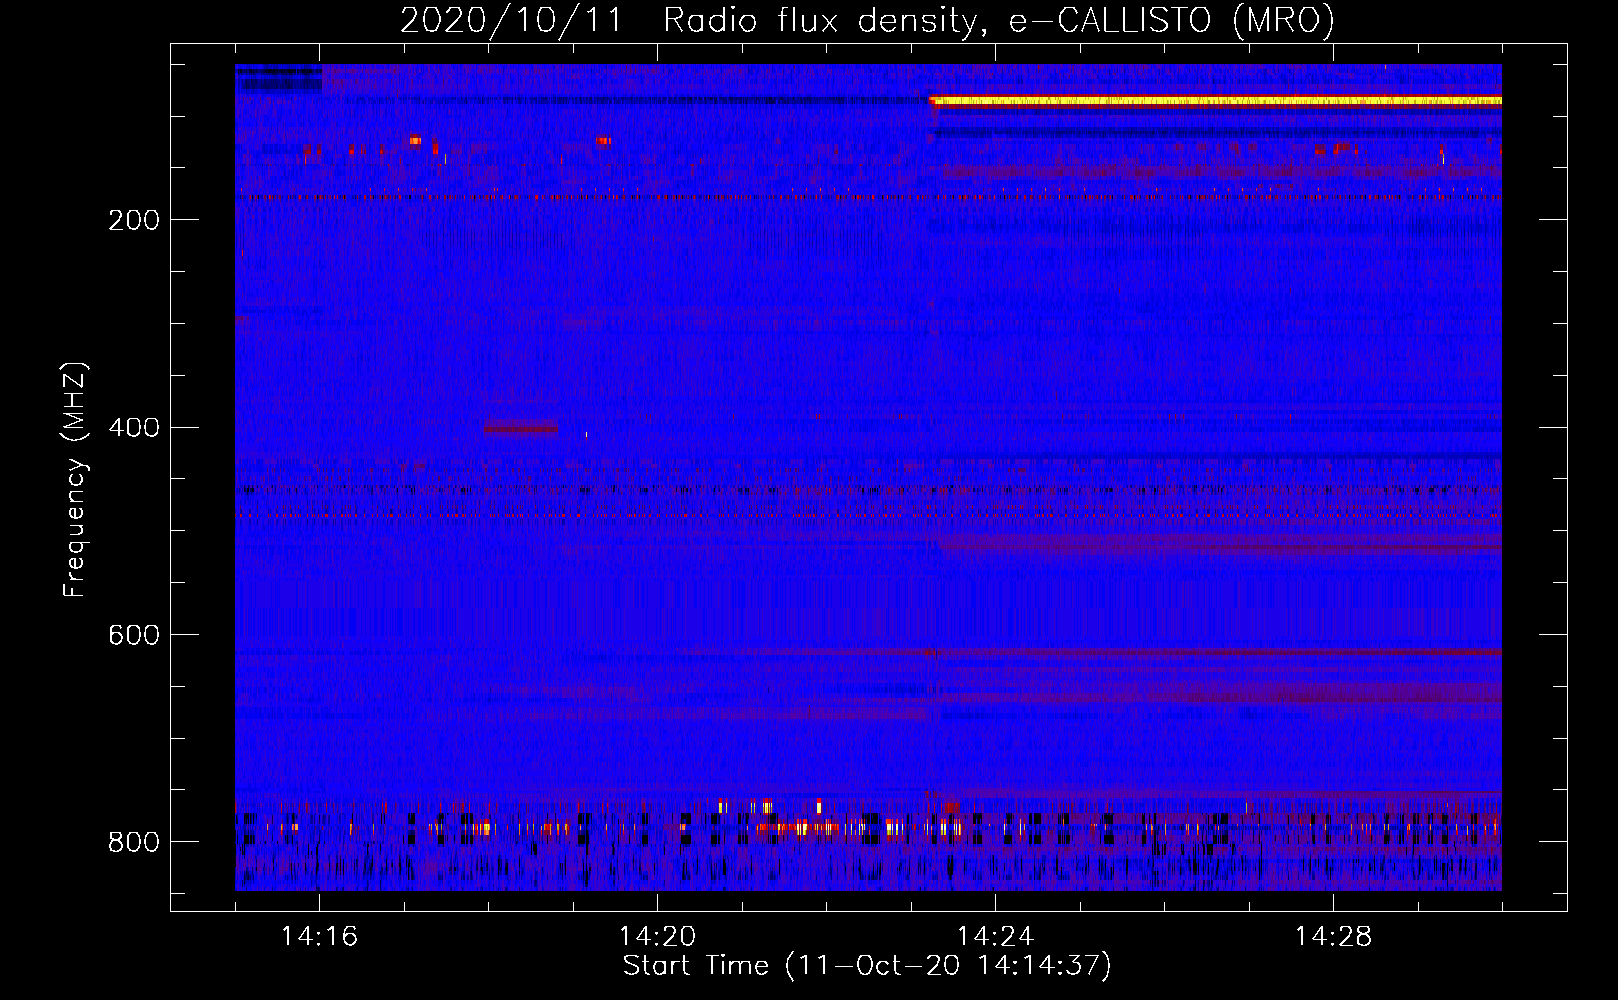Screen dimensions: 1618x1000
Task: Click the 200 frequency tick label
Action: (x=133, y=220)
